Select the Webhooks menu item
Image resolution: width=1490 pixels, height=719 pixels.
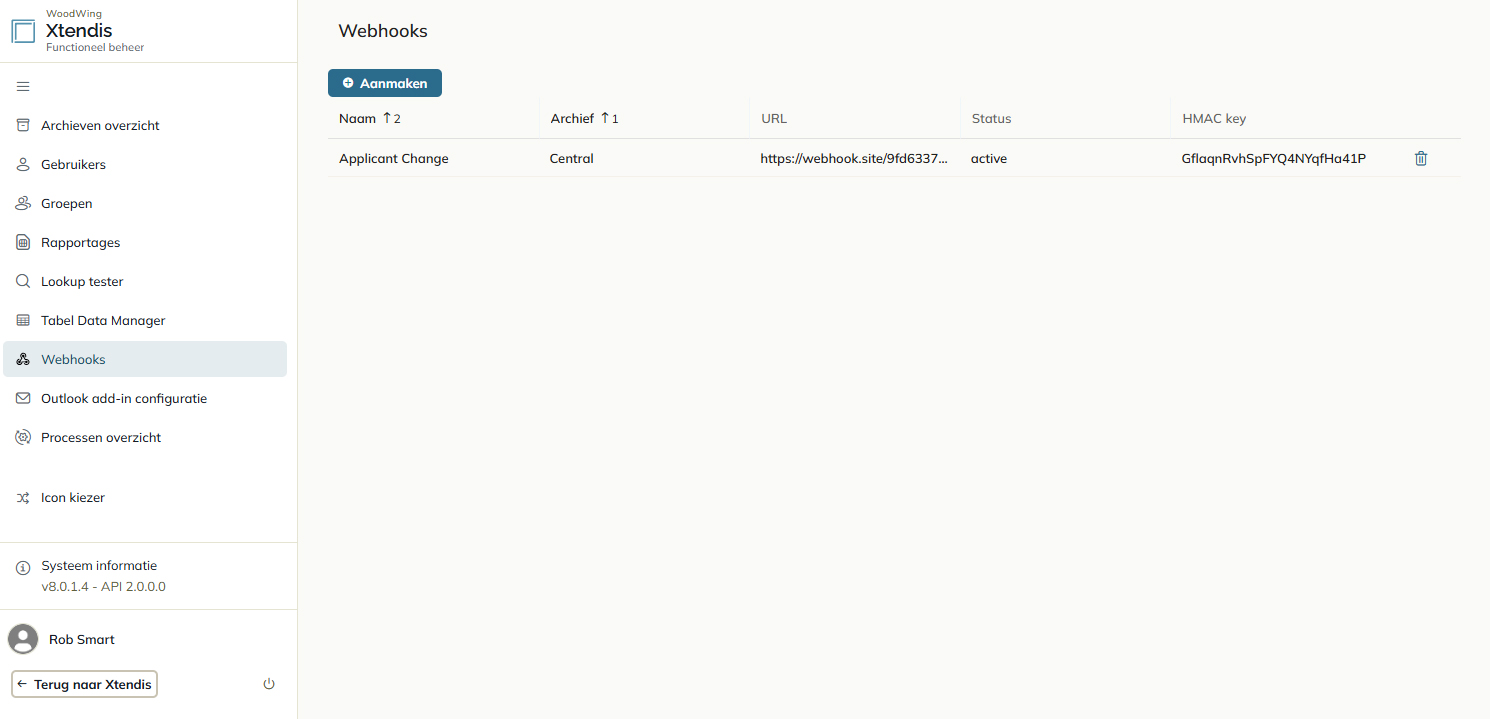click(145, 359)
